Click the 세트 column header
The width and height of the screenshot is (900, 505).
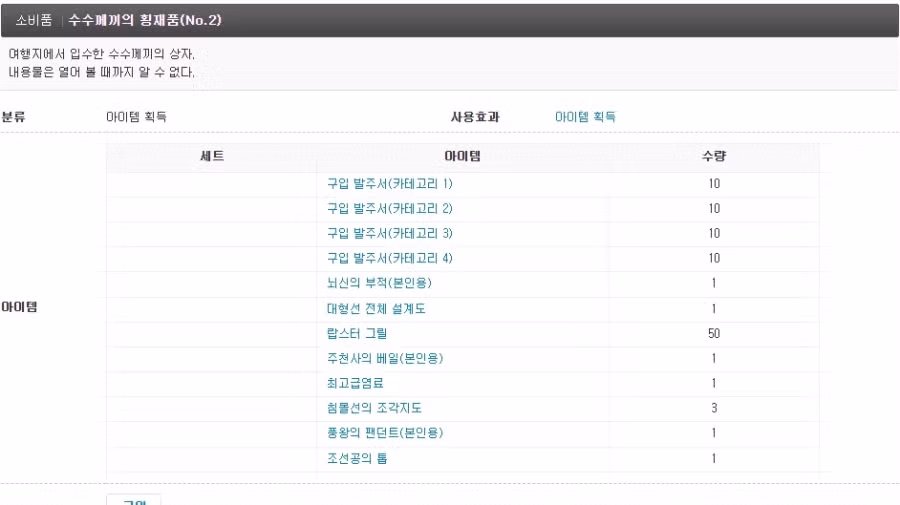click(212, 157)
